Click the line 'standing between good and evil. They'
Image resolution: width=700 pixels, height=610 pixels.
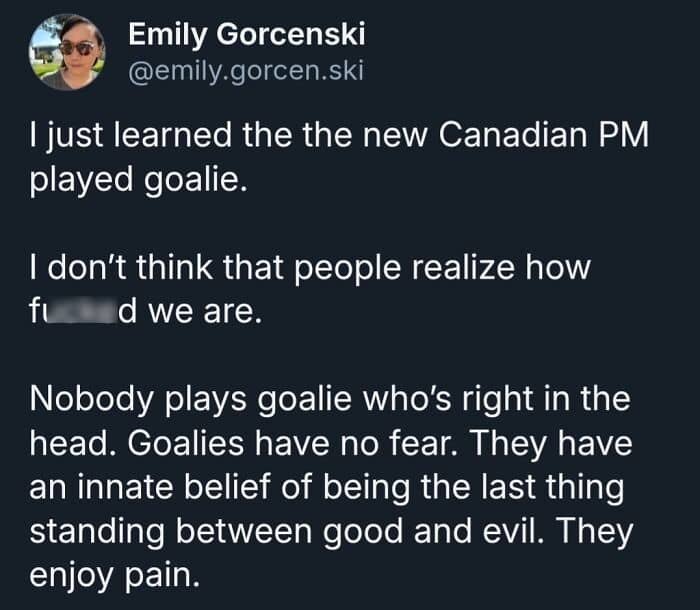[331, 529]
